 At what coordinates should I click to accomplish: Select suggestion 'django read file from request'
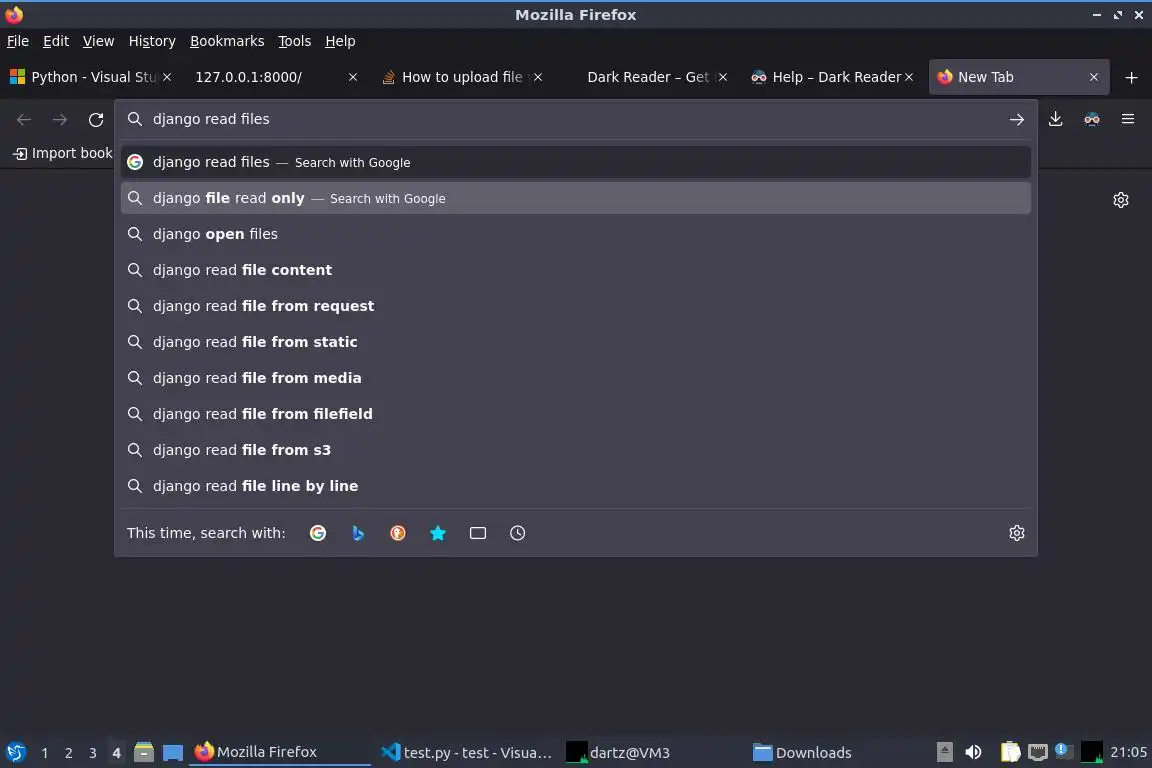(x=575, y=306)
